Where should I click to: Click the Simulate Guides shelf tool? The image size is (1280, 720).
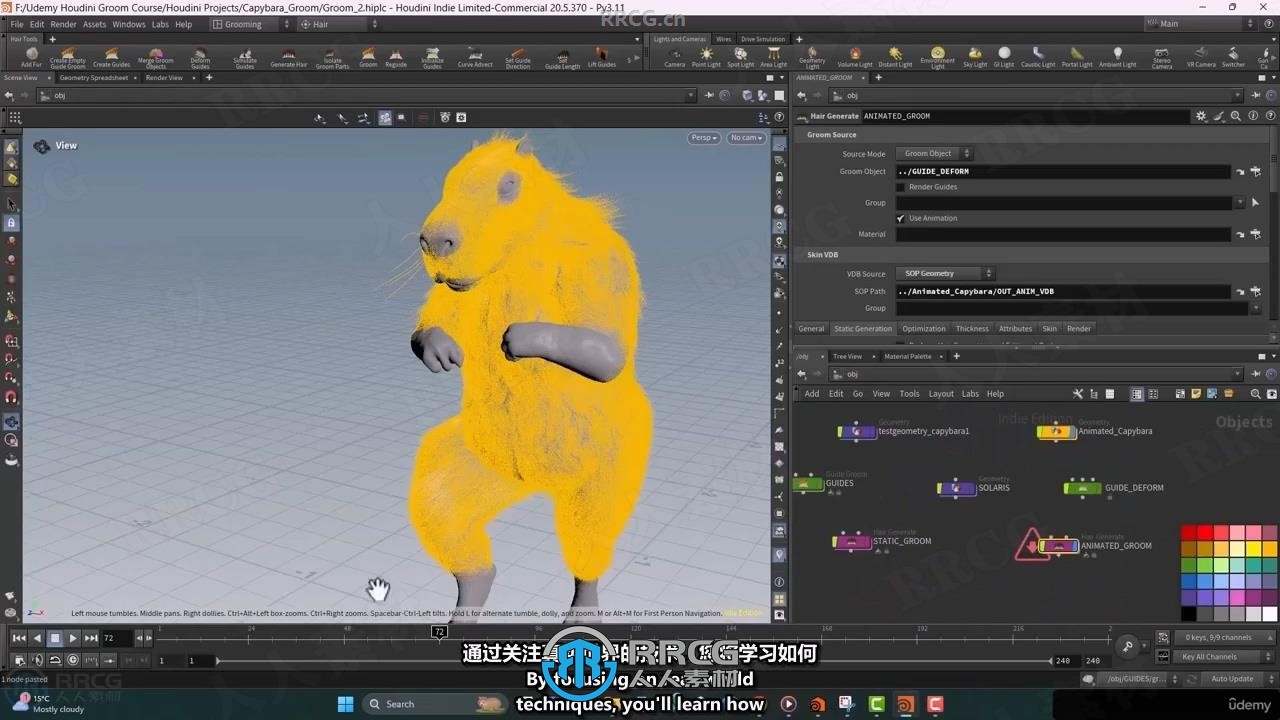point(245,58)
